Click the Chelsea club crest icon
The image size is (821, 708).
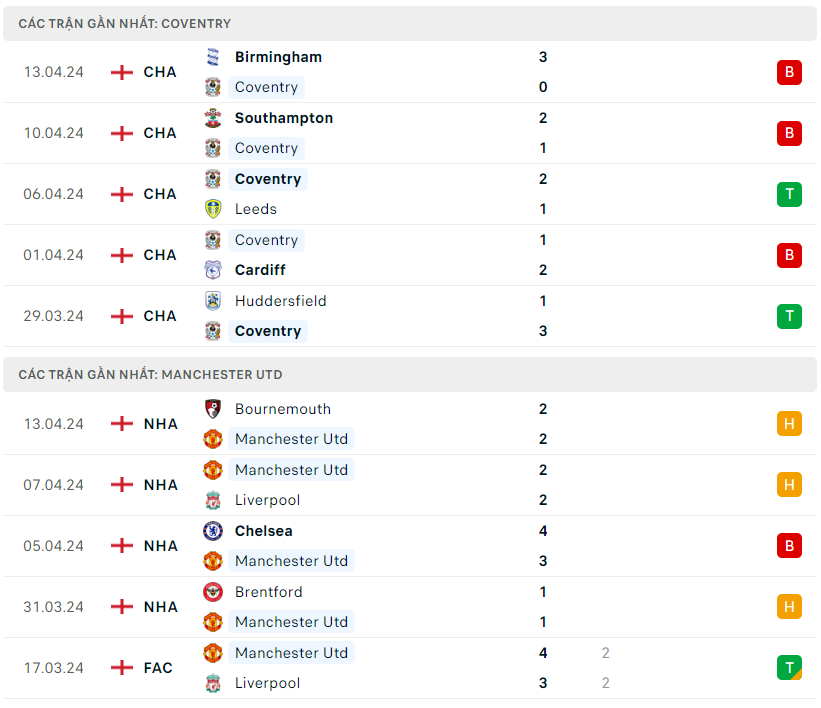click(212, 531)
